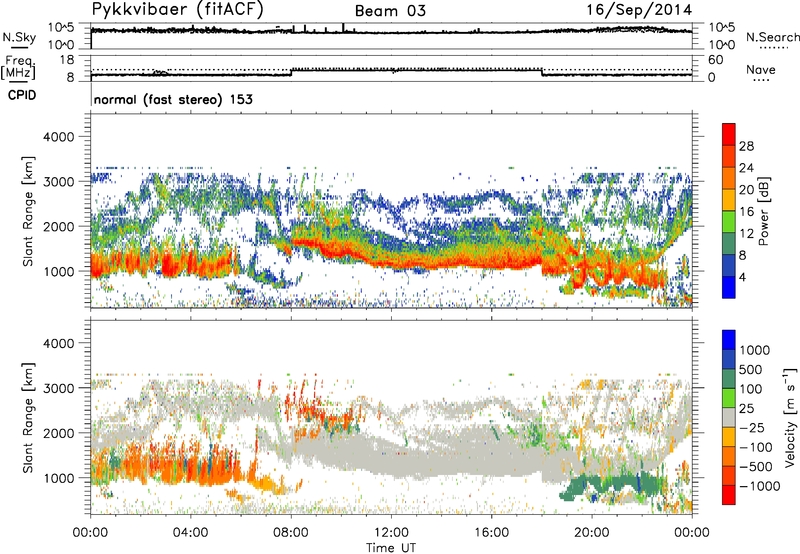Click the 2000 tick in velocity panel
The width and height of the screenshot is (800, 554).
pos(58,433)
